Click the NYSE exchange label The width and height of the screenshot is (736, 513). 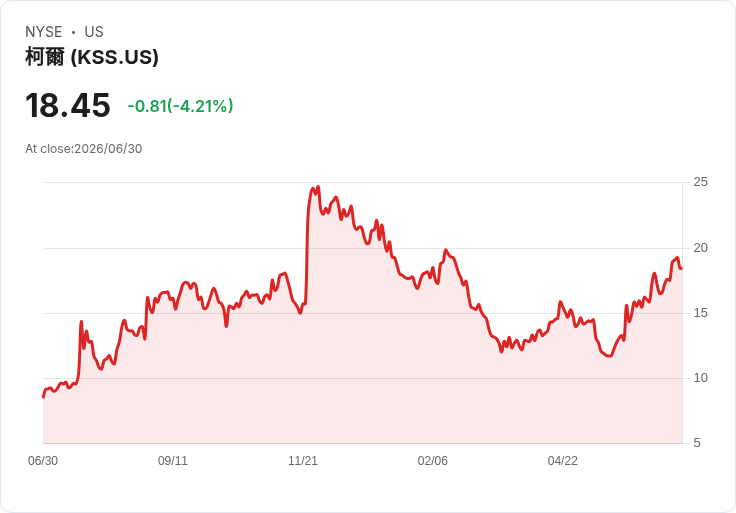[44, 32]
